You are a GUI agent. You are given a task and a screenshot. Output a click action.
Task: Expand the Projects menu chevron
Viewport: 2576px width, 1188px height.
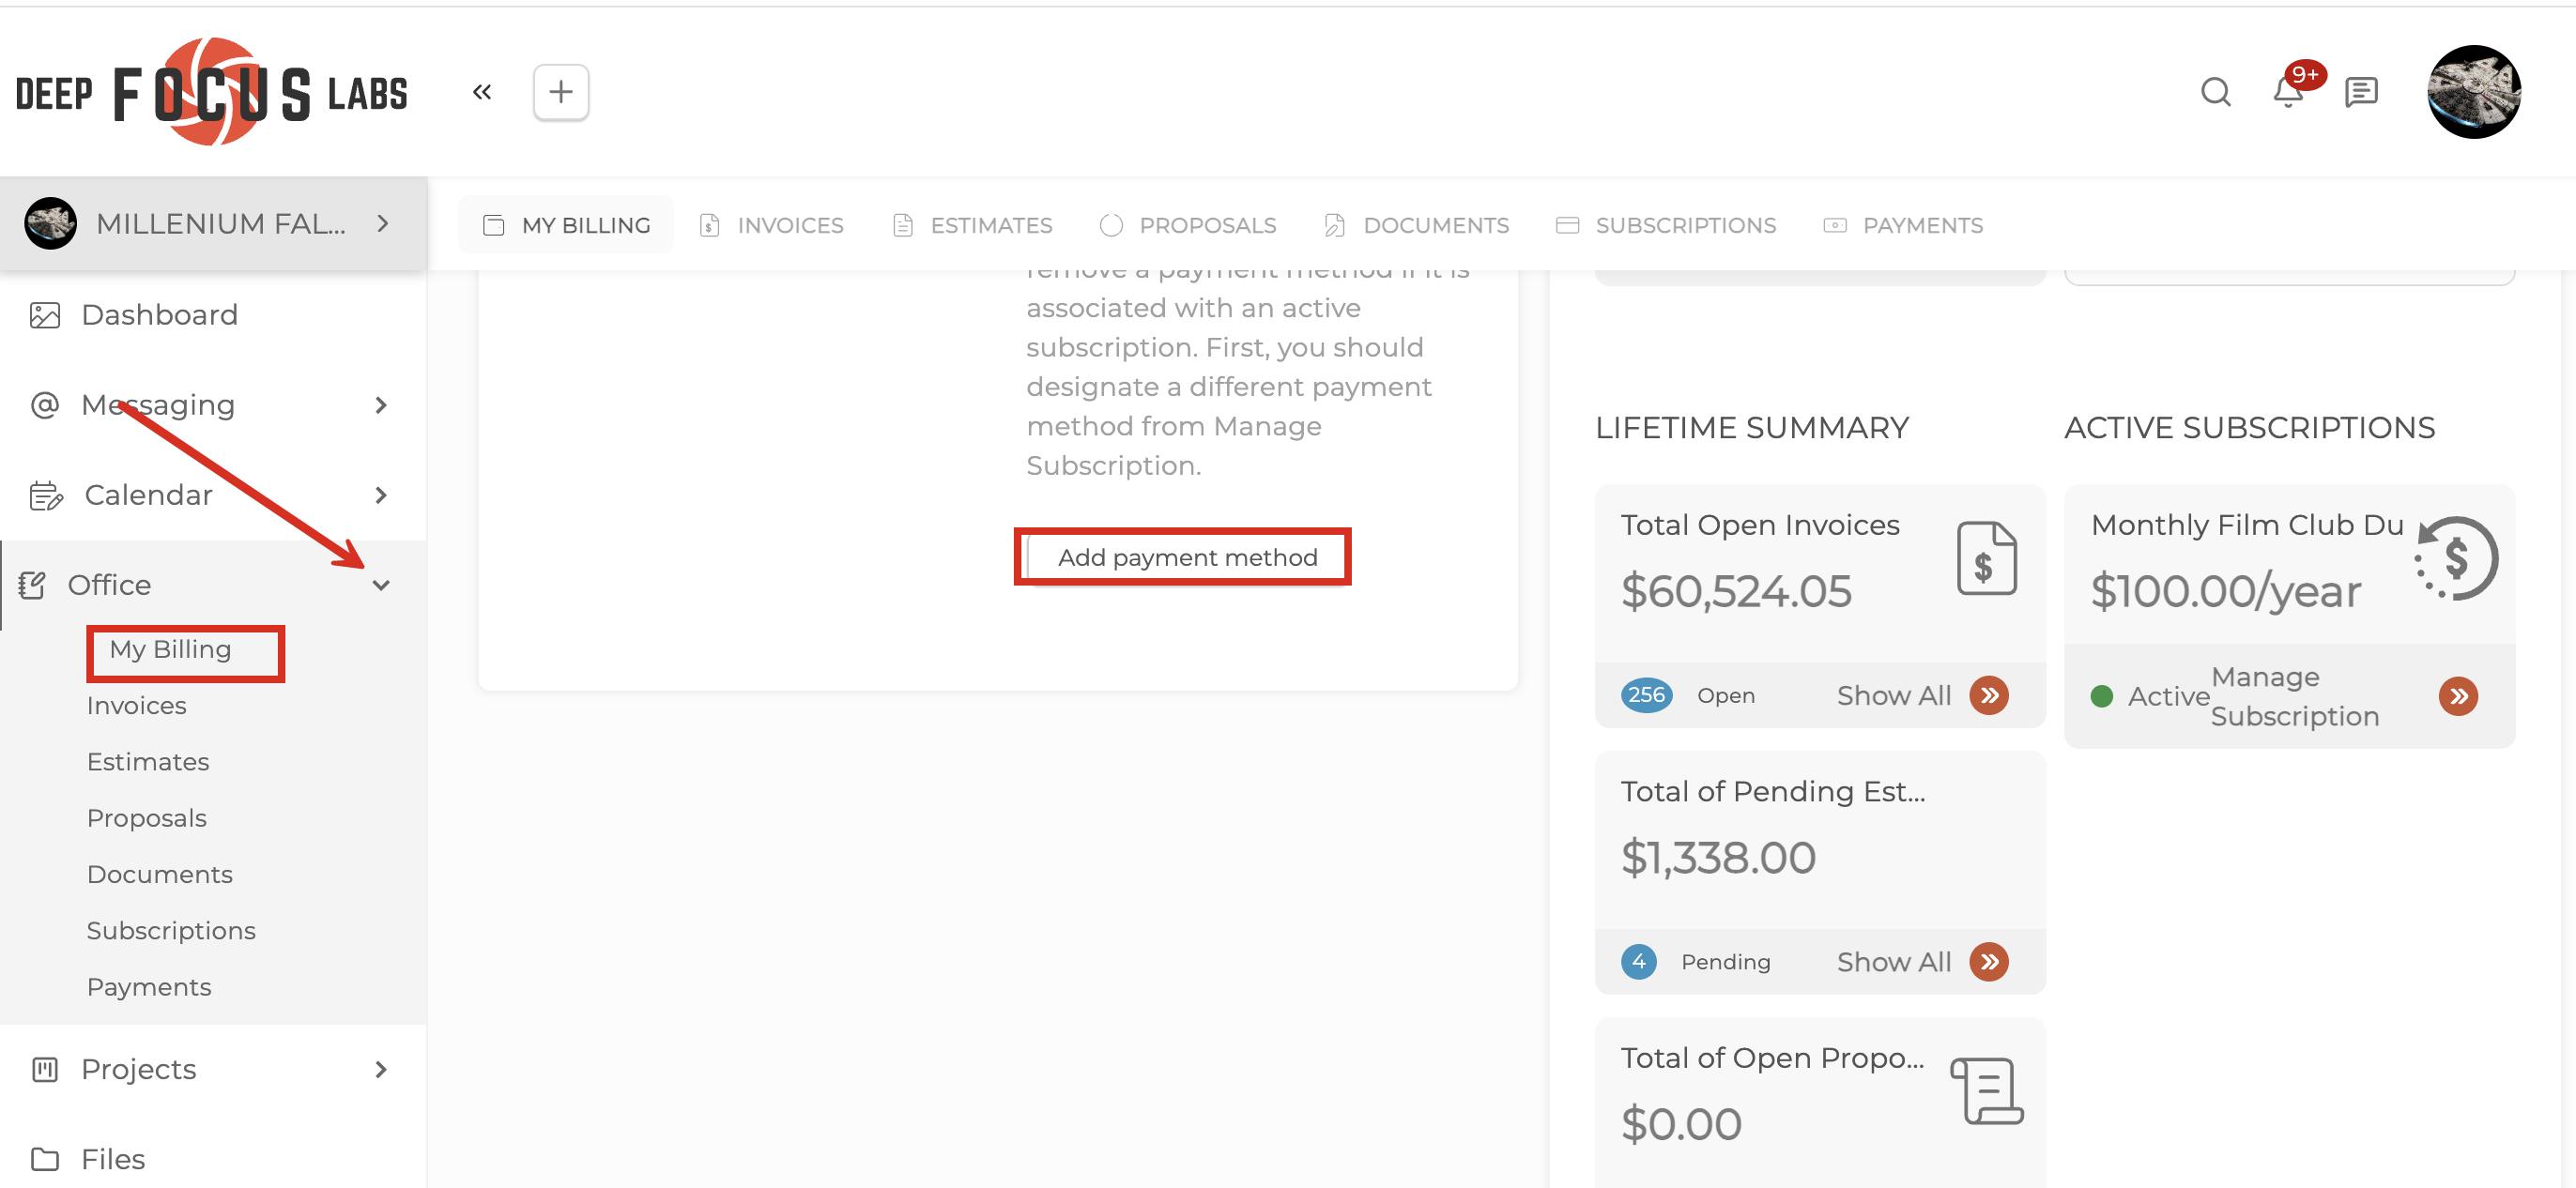coord(381,1069)
